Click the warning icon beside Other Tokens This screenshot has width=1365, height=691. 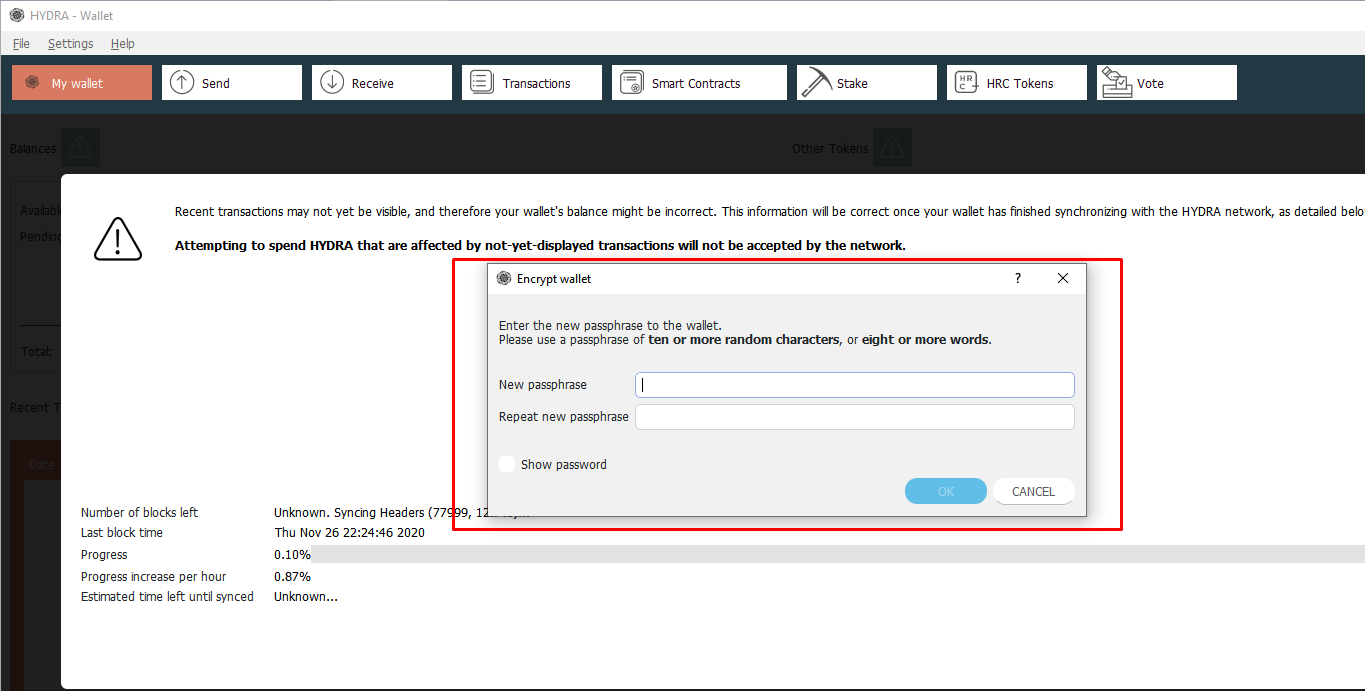pyautogui.click(x=892, y=147)
